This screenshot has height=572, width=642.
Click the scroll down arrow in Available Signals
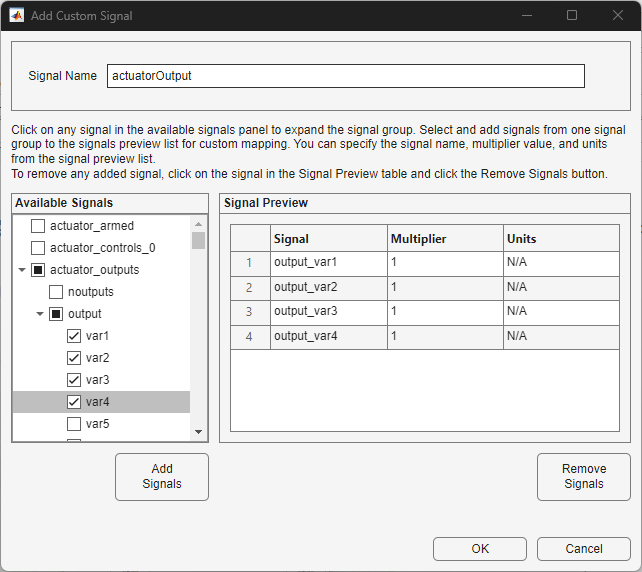199,432
